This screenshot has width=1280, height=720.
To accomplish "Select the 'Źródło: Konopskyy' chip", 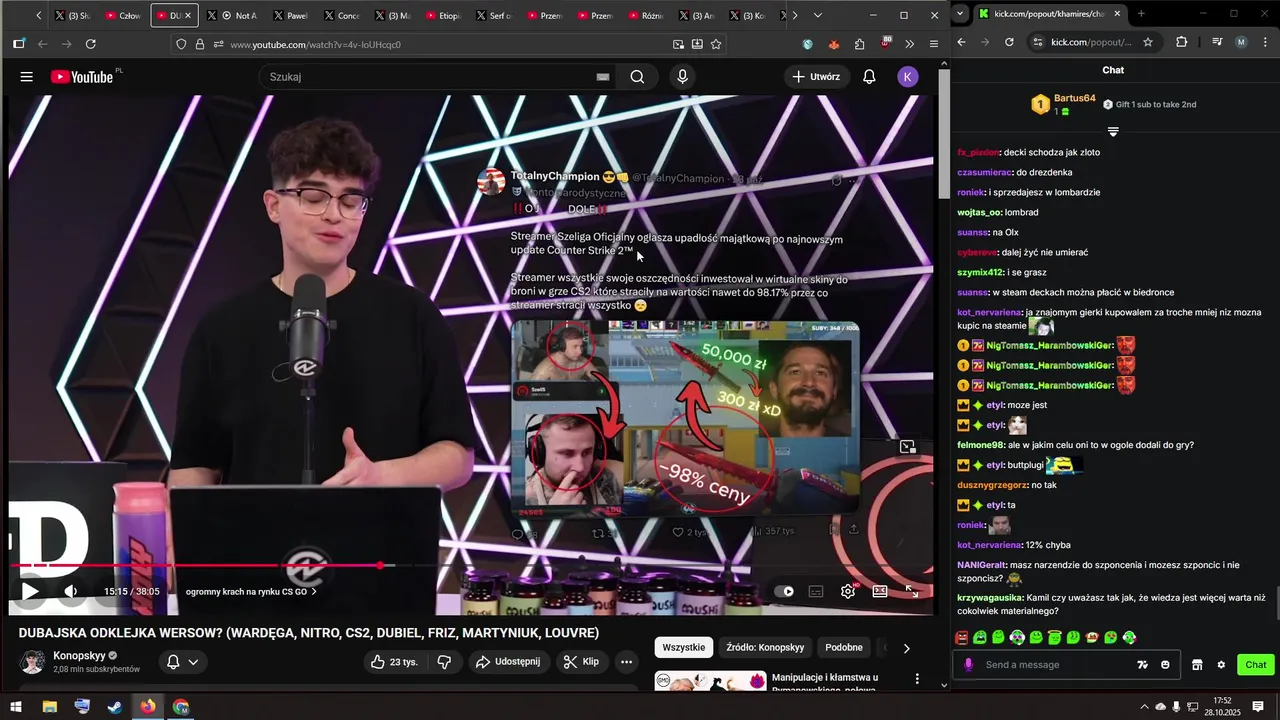I will [765, 648].
